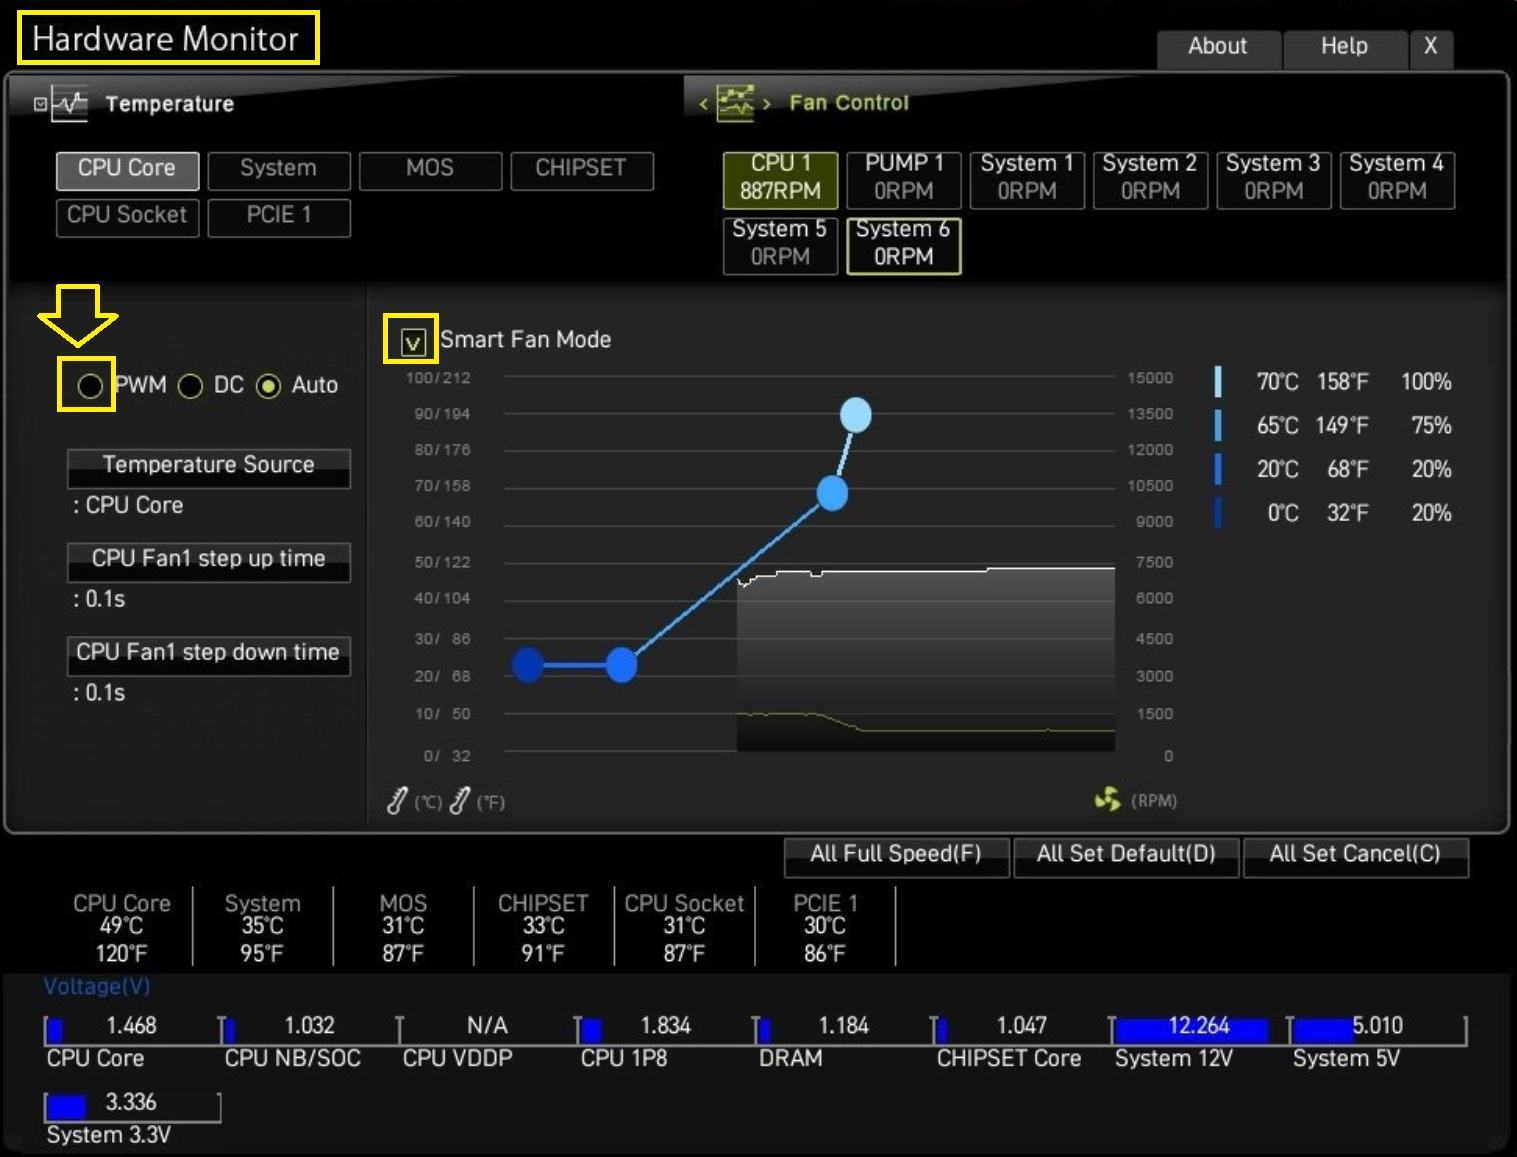Click the 70°C 158°F 100% legend row
This screenshot has height=1157, width=1517.
point(1334,382)
